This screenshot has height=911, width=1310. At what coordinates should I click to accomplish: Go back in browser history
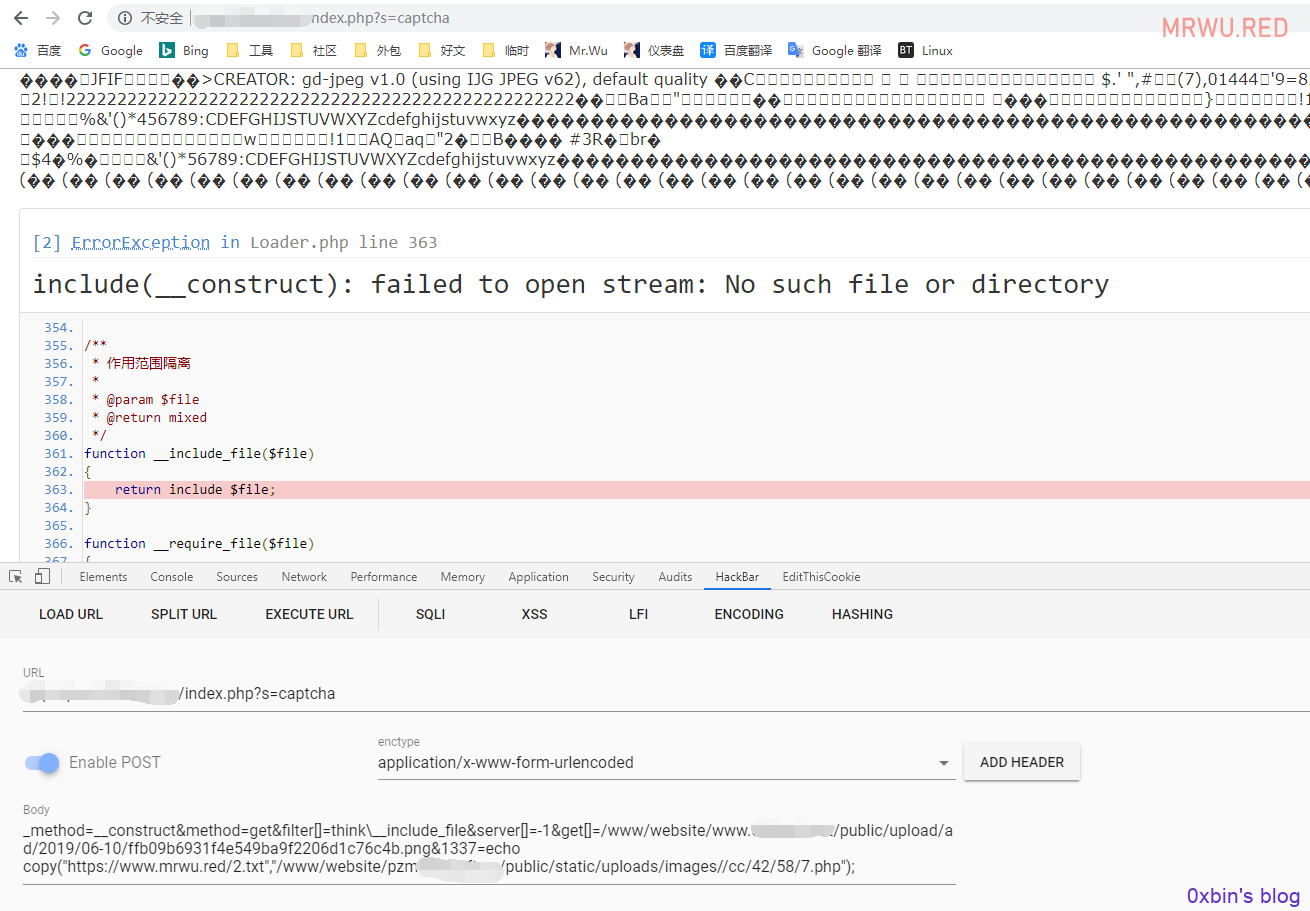click(21, 18)
